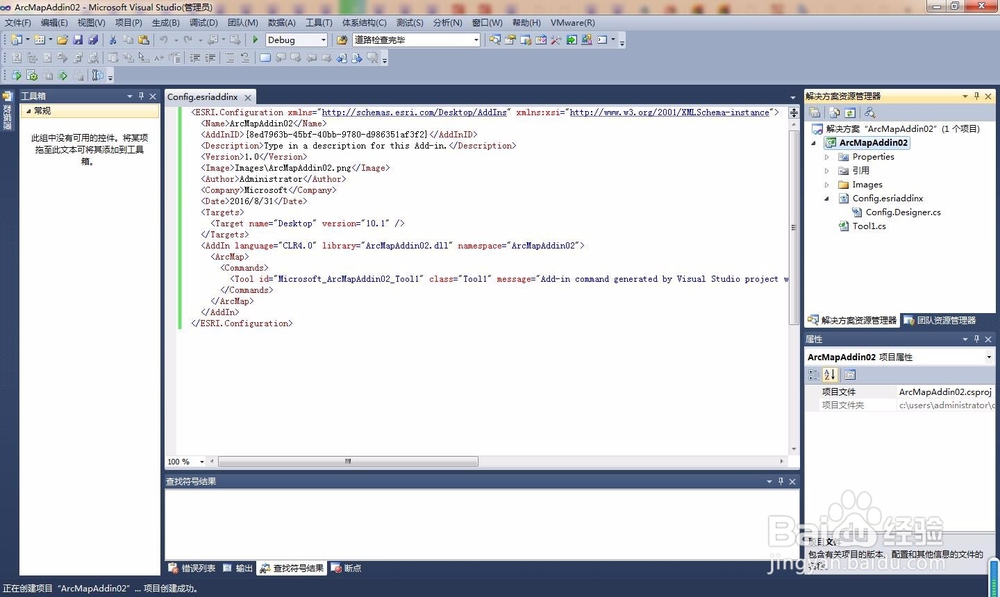Click the green Start Debugging arrow

[255, 40]
